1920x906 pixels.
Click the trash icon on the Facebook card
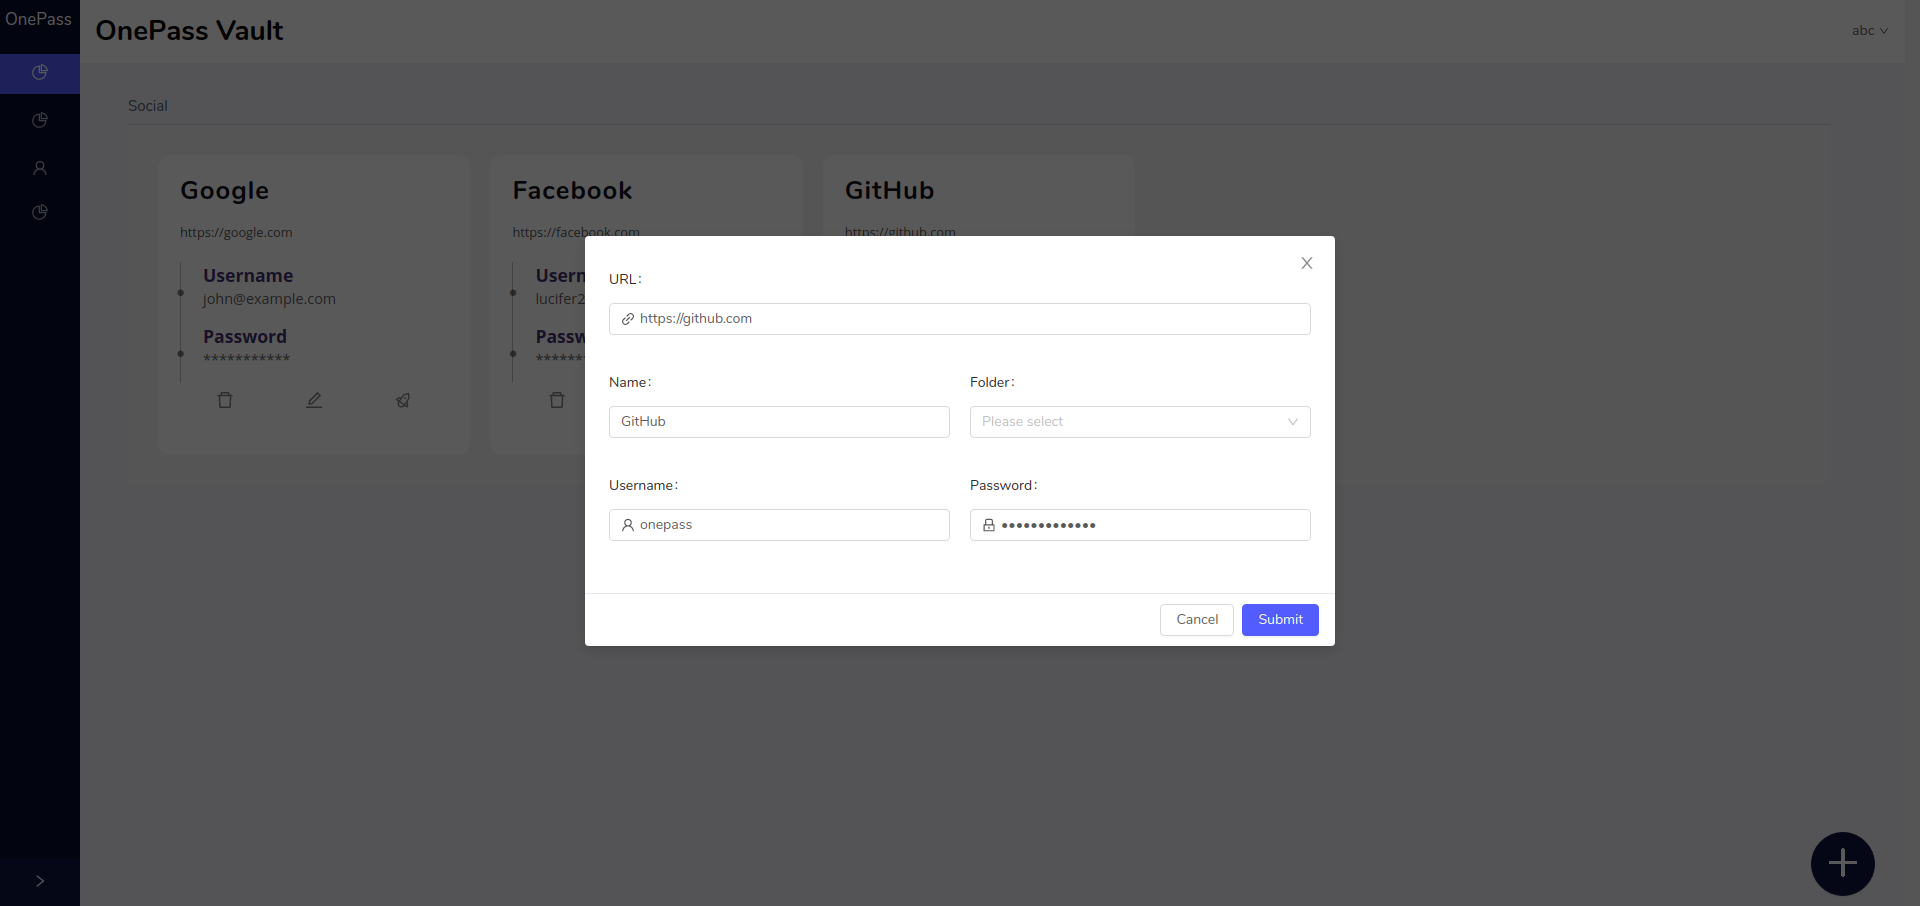click(x=557, y=400)
